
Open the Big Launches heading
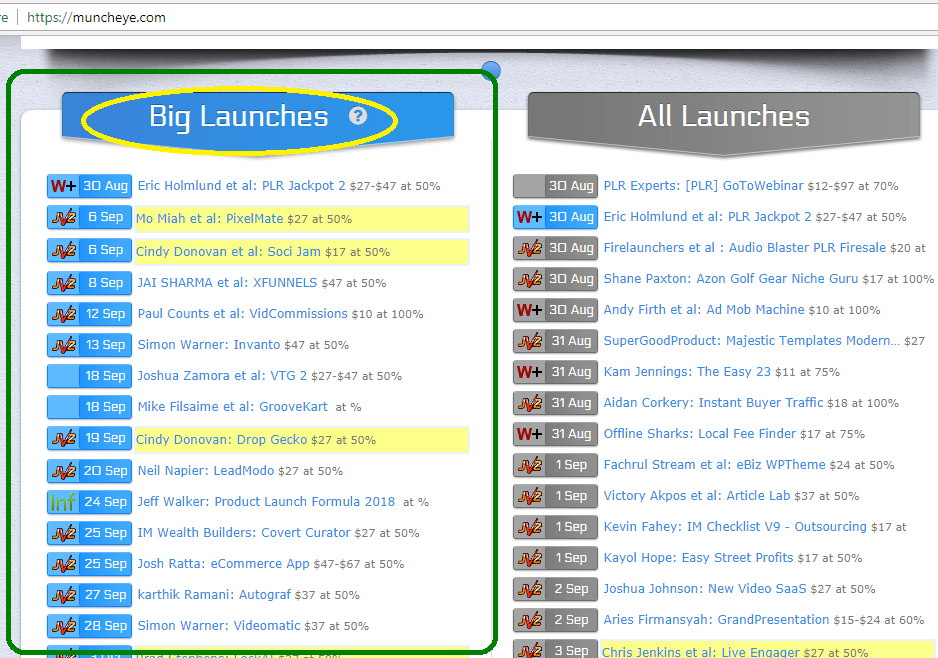(239, 116)
